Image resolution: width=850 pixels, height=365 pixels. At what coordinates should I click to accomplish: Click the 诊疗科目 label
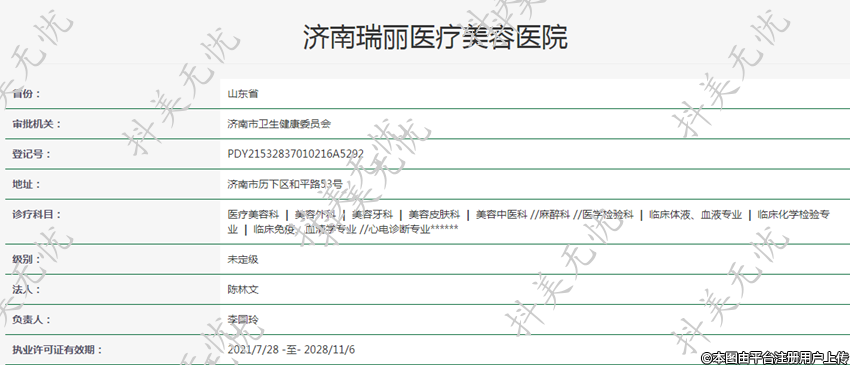coord(37,214)
